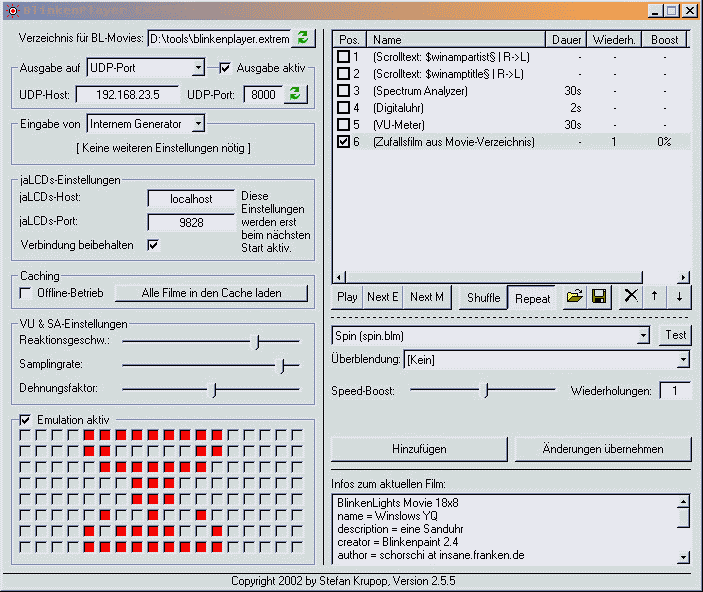
Task: Move entry down with the down arrow
Action: [x=679, y=296]
